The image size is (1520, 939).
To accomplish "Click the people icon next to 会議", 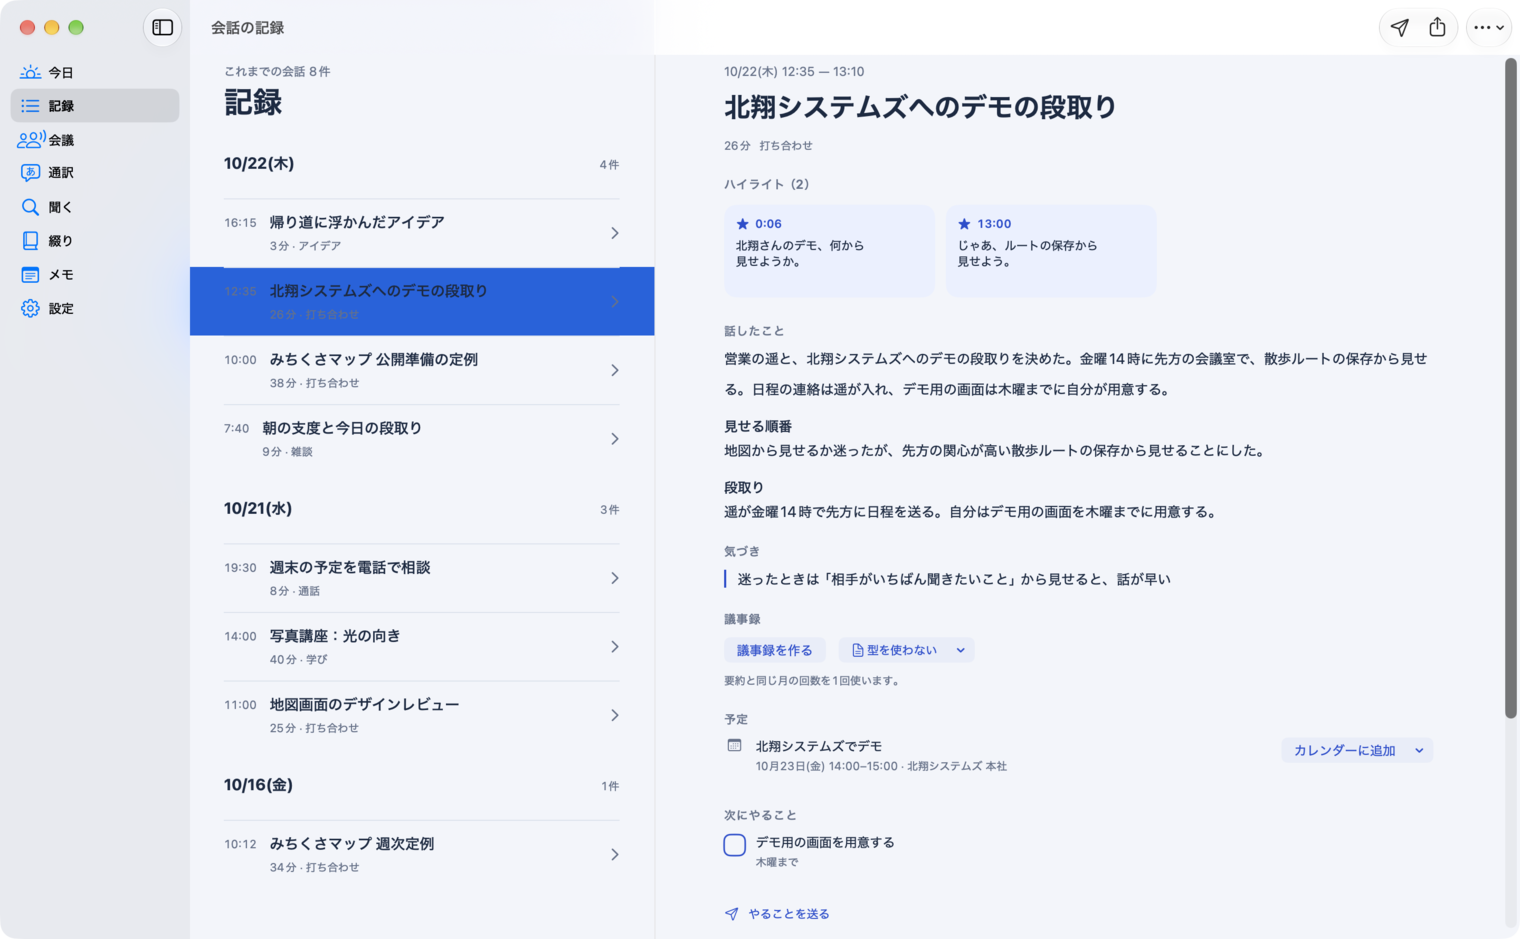I will click(31, 140).
